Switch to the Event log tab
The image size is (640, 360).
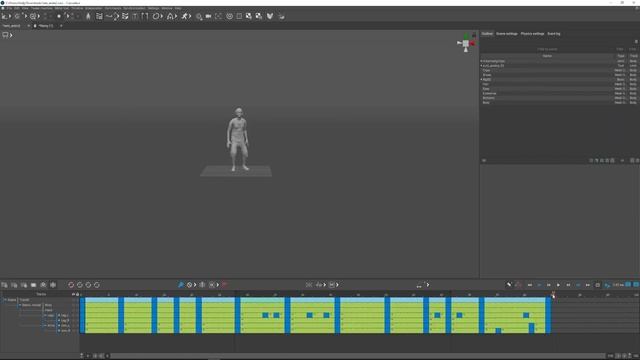pyautogui.click(x=554, y=33)
